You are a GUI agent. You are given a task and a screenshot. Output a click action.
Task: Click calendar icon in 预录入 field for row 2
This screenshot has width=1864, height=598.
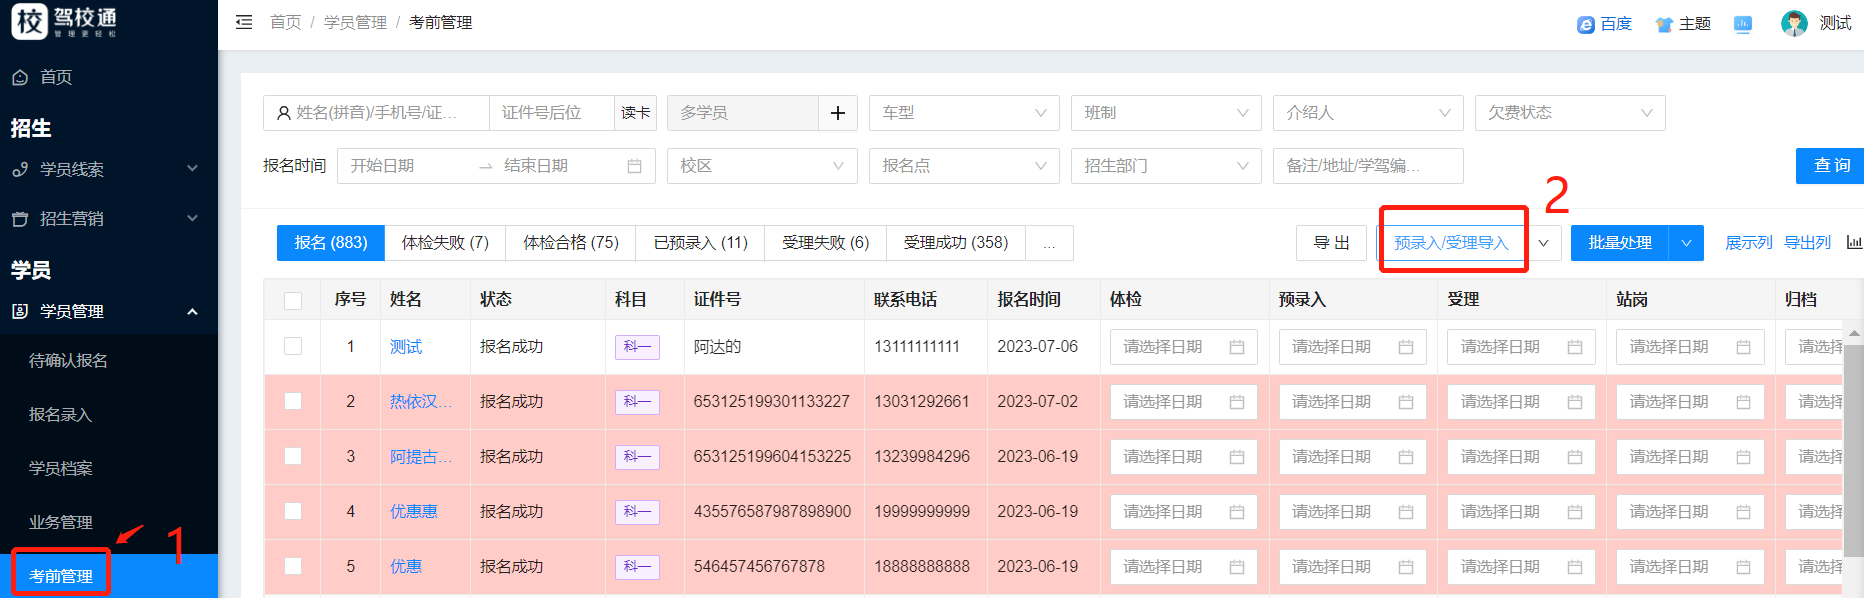[1406, 402]
